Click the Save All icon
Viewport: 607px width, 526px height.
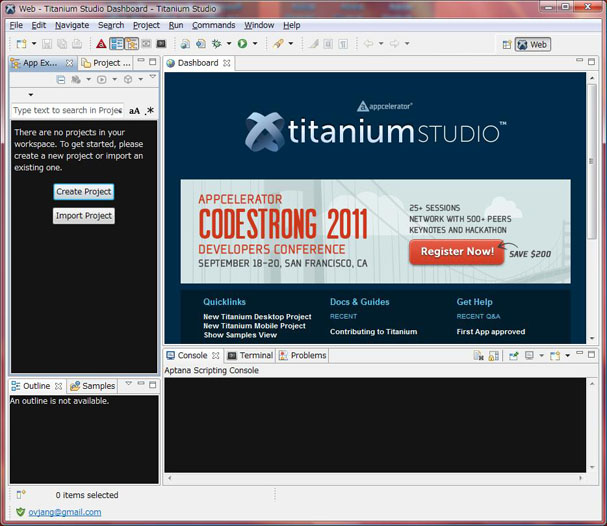[62, 44]
